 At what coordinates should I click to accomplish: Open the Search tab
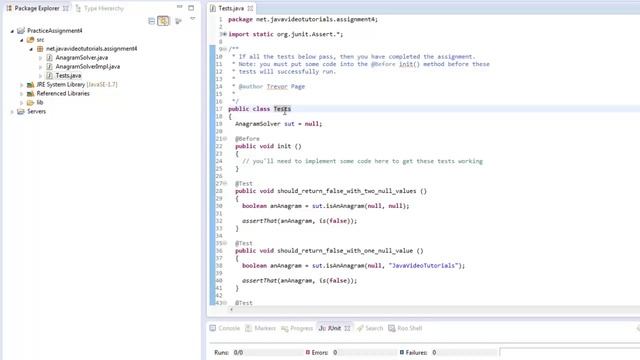pyautogui.click(x=370, y=328)
